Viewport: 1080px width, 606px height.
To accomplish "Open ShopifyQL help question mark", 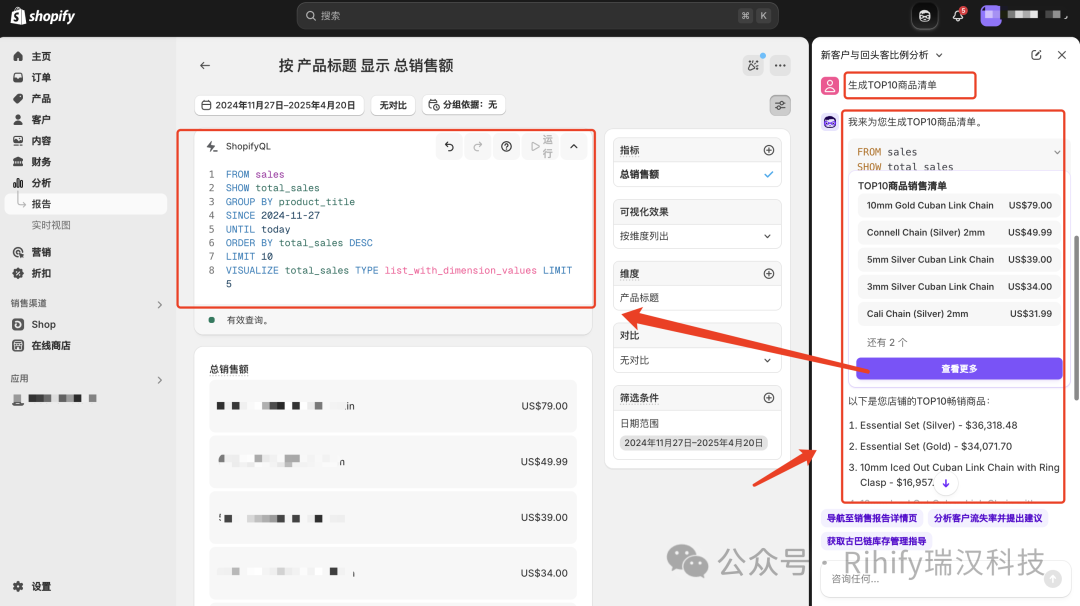I will (506, 147).
